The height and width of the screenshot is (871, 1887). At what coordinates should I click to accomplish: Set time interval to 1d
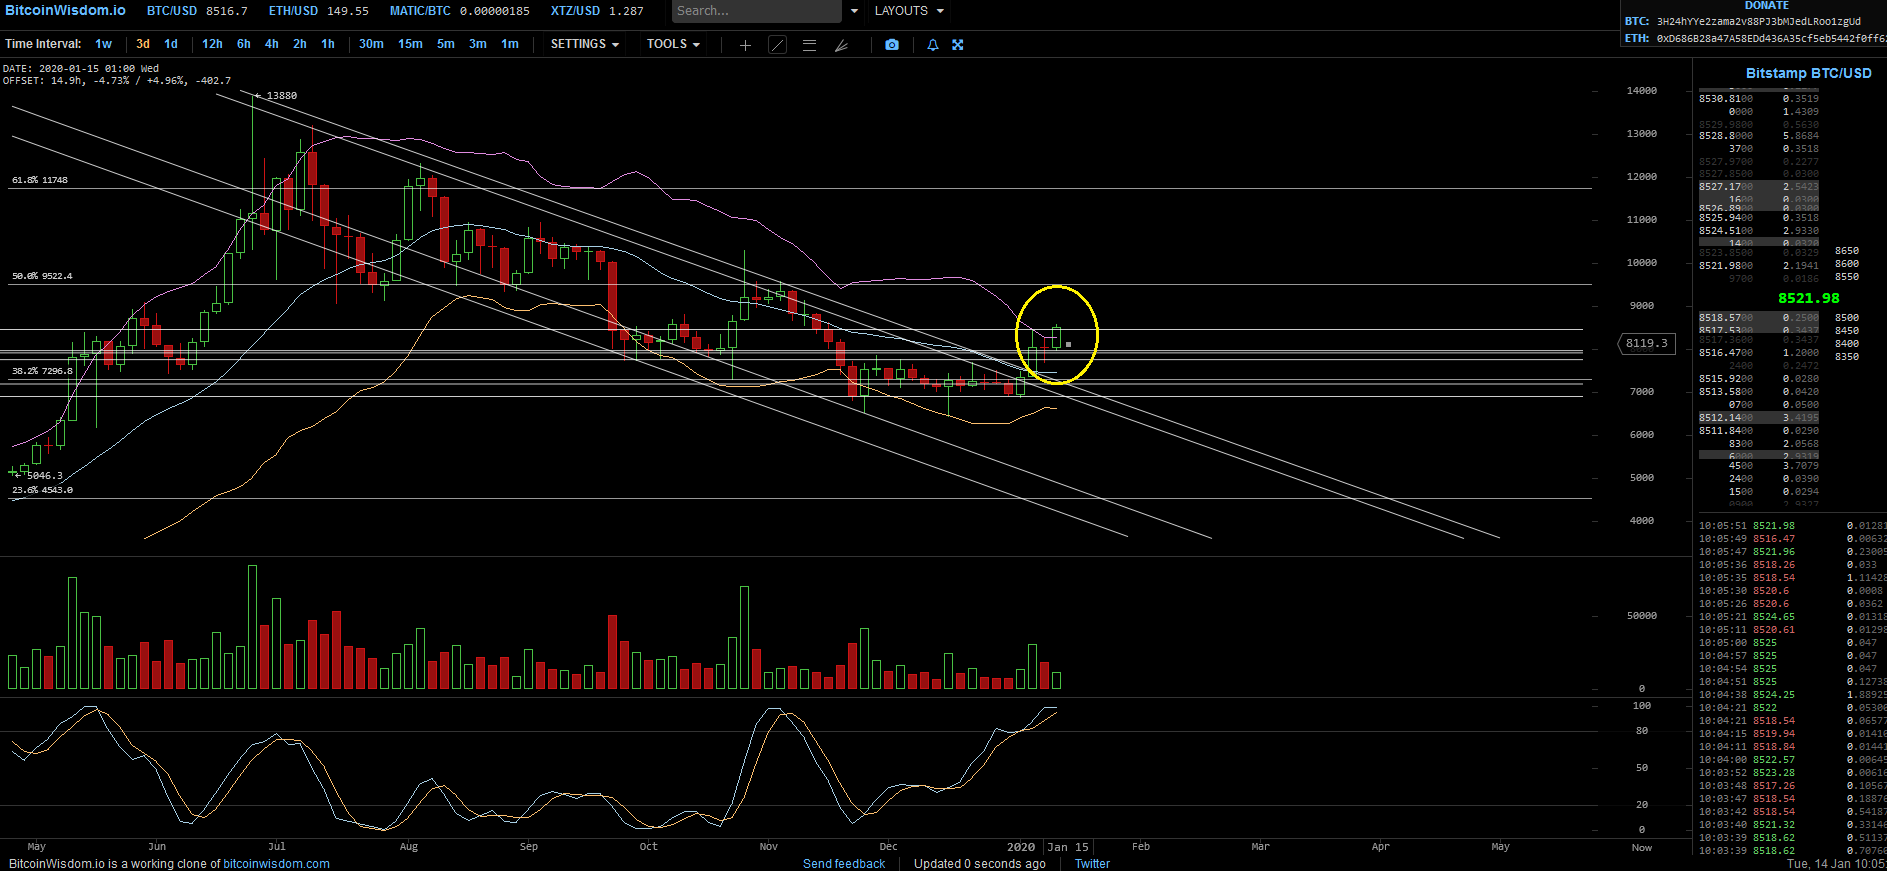click(x=171, y=44)
